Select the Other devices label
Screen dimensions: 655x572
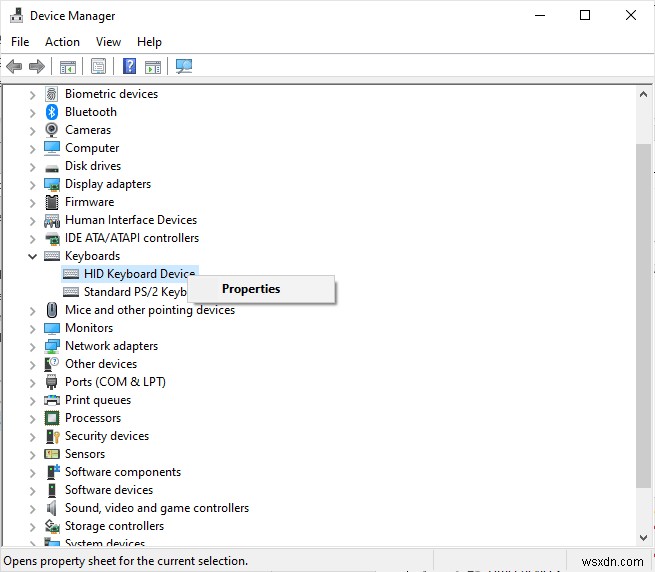[101, 364]
